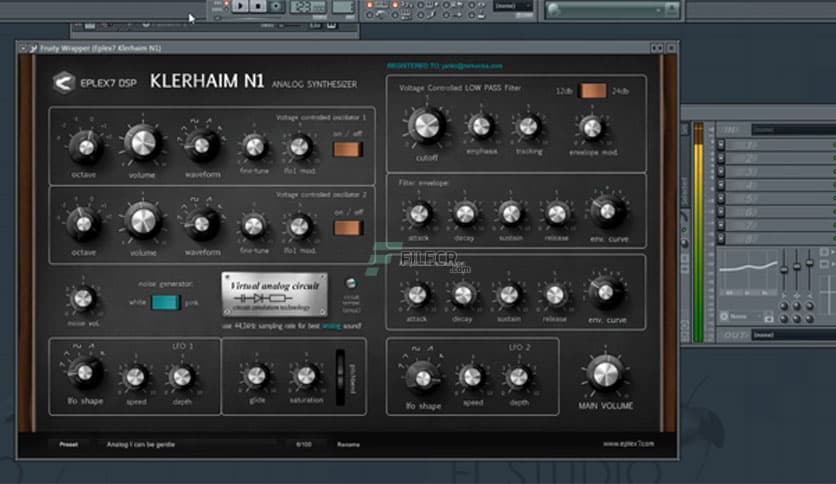Click the Preset button in bottom bar
Screen dimensions: 836x484
pyautogui.click(x=69, y=444)
